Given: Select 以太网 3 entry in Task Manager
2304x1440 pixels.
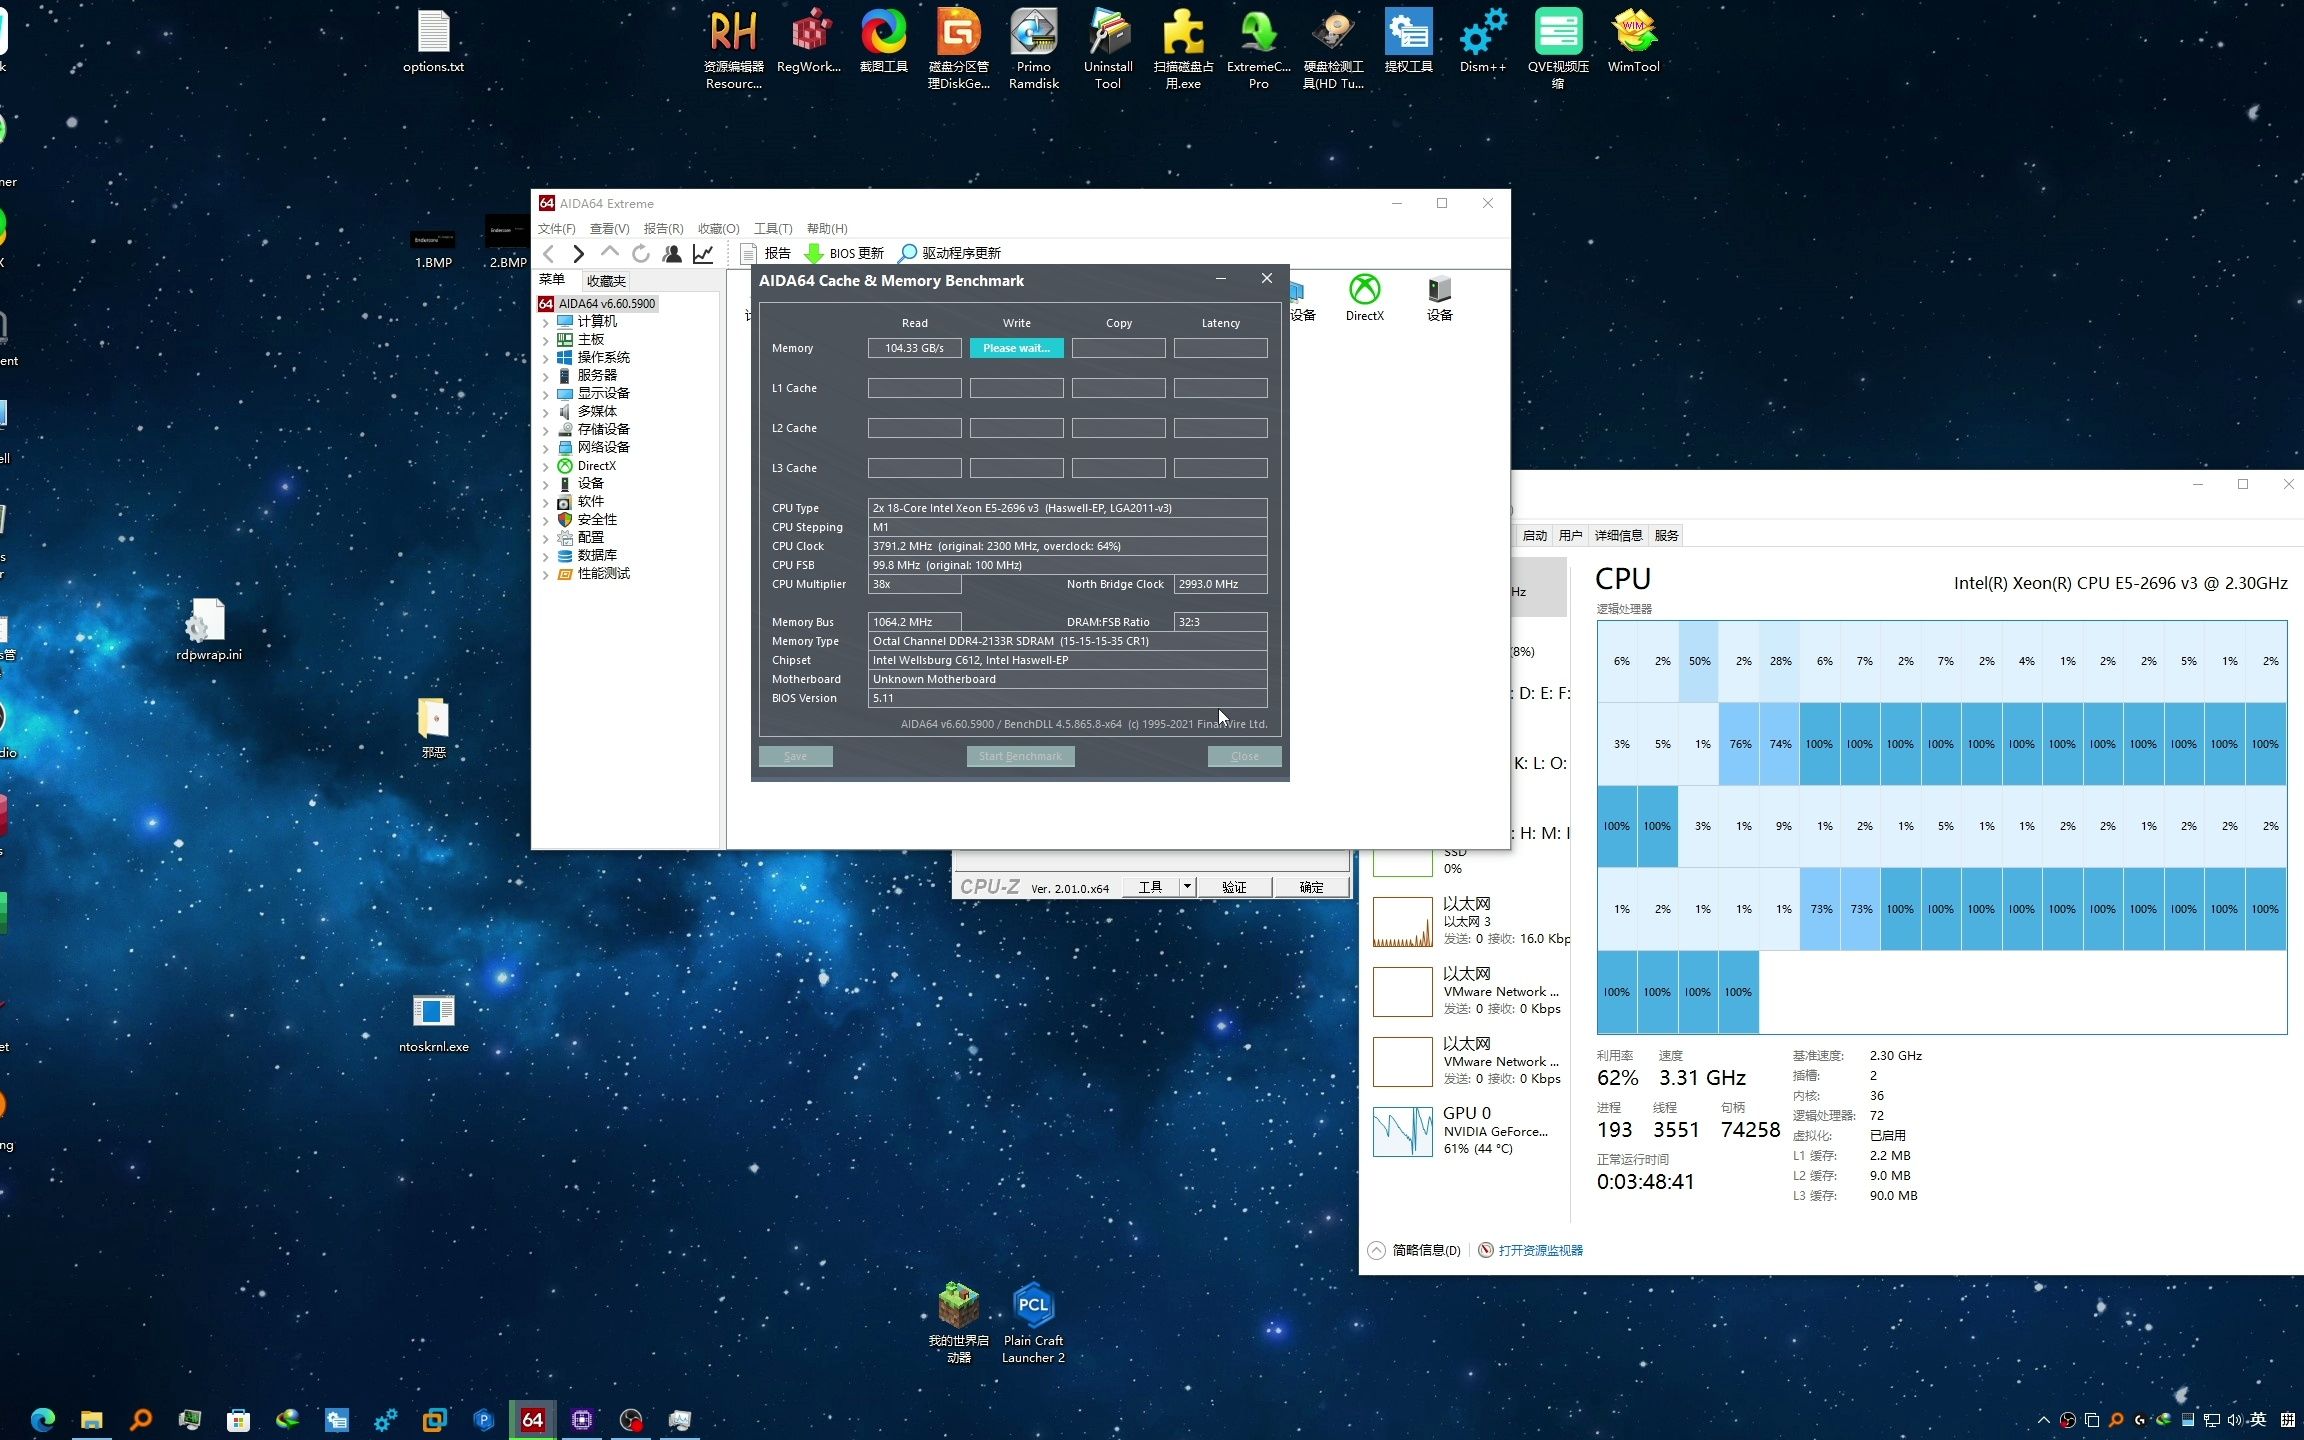Looking at the screenshot, I should pyautogui.click(x=1470, y=921).
